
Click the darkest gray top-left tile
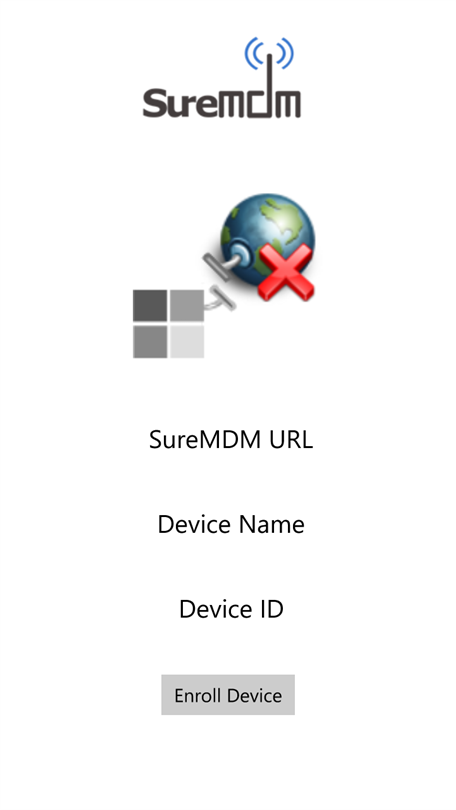tap(150, 306)
